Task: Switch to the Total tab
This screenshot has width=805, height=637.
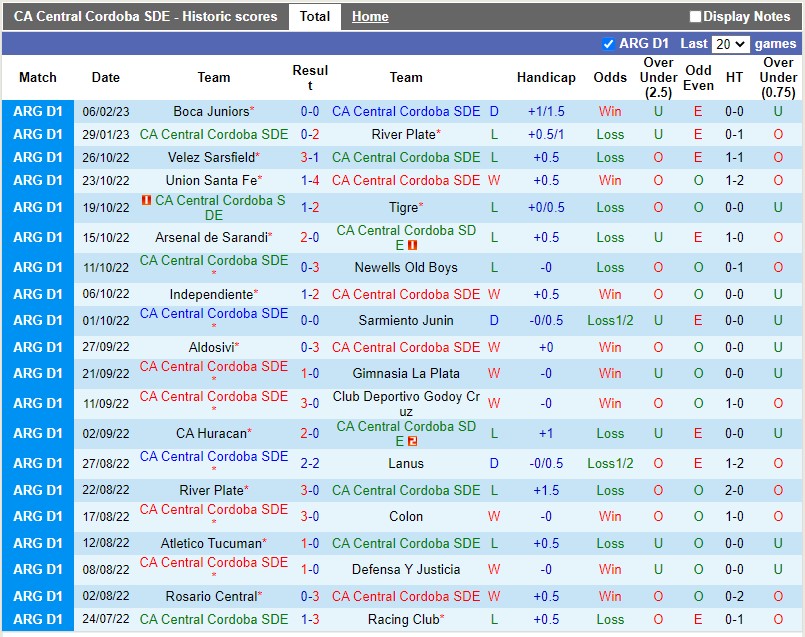Action: point(314,17)
